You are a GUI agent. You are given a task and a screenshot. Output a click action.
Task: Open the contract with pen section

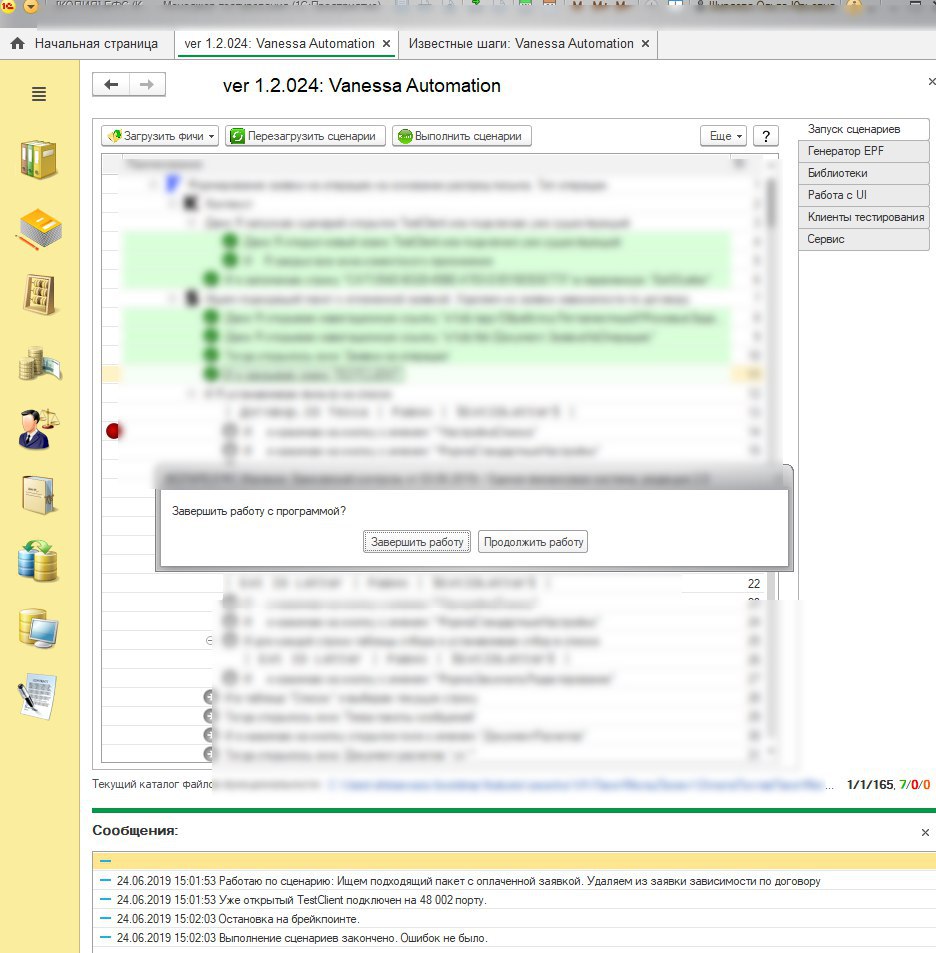click(x=38, y=697)
